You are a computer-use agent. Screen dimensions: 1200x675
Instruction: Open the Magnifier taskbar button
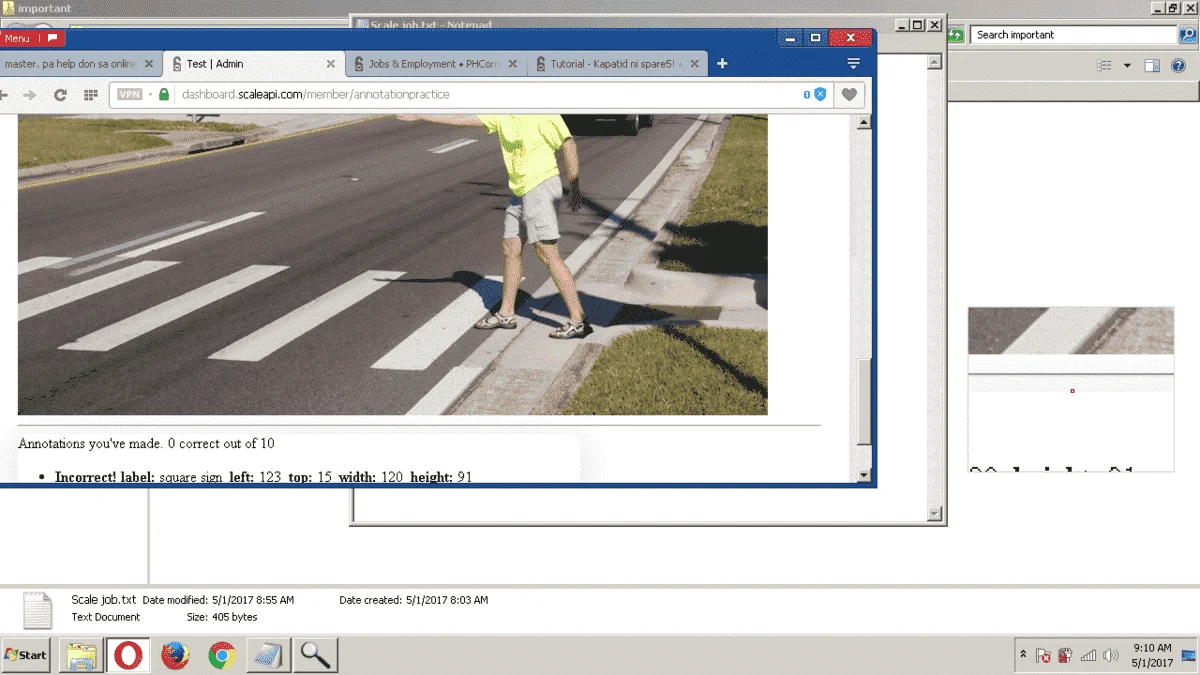click(x=316, y=655)
